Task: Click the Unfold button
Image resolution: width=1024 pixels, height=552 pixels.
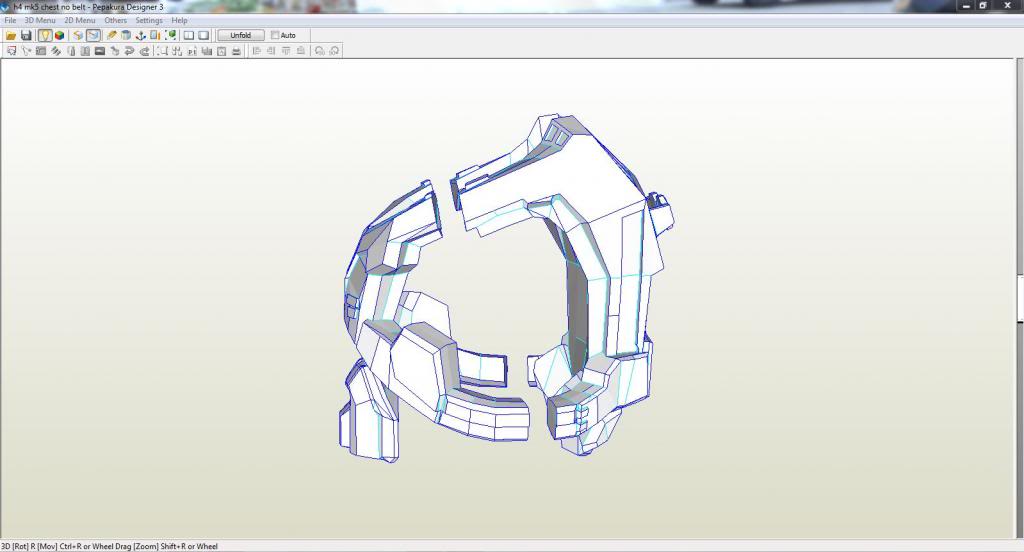Action: [x=241, y=35]
